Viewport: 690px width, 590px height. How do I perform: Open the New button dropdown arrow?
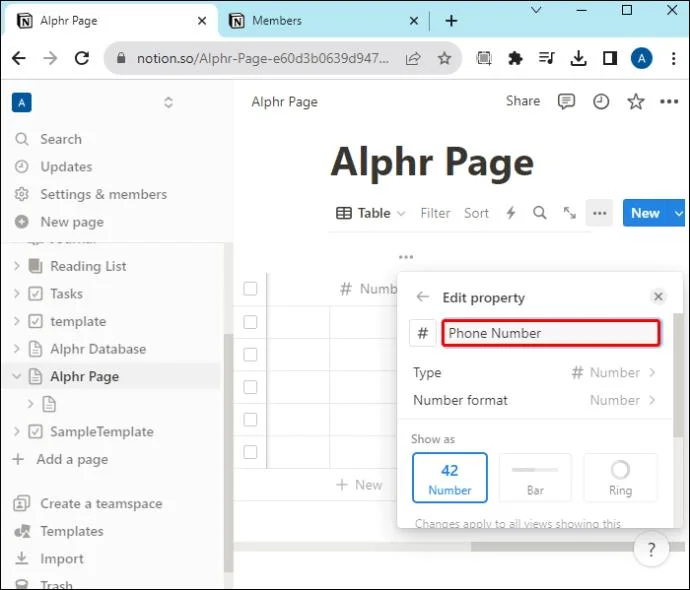pos(678,213)
